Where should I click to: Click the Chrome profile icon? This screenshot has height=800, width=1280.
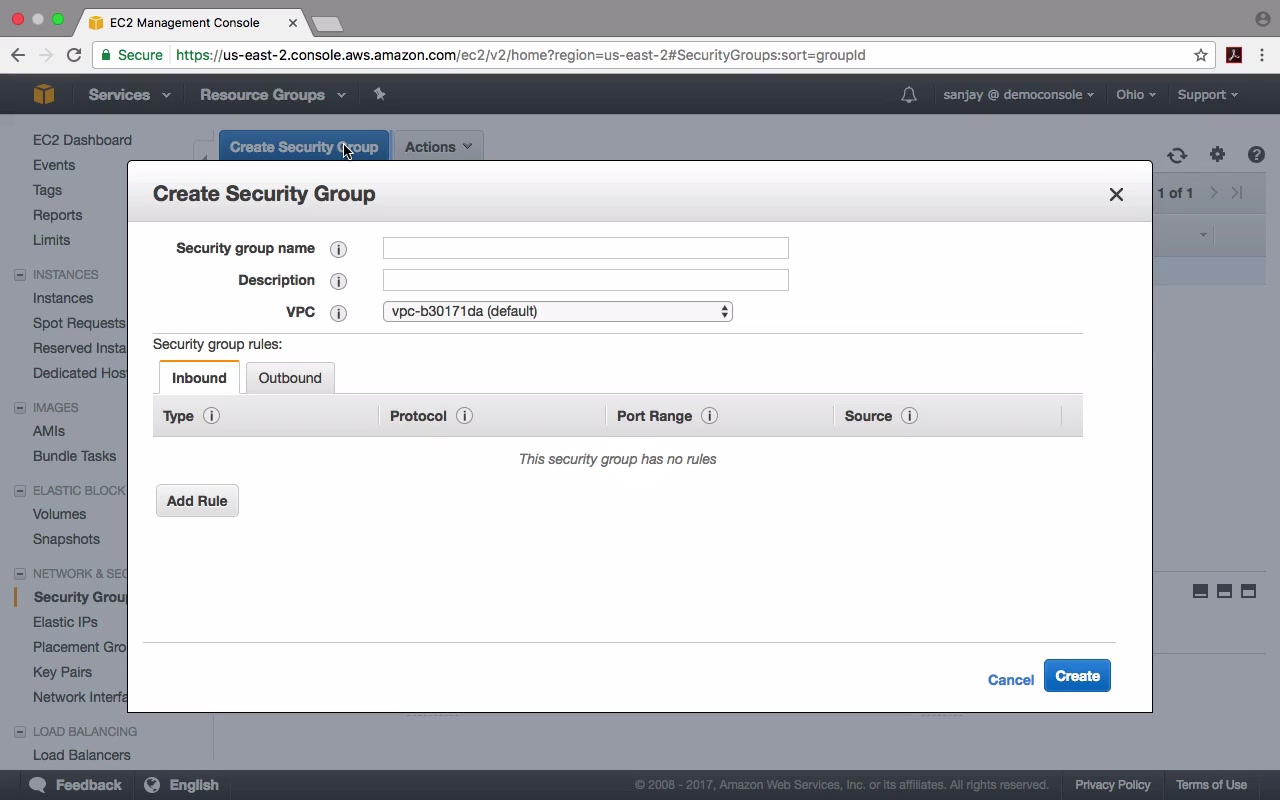pos(1262,19)
